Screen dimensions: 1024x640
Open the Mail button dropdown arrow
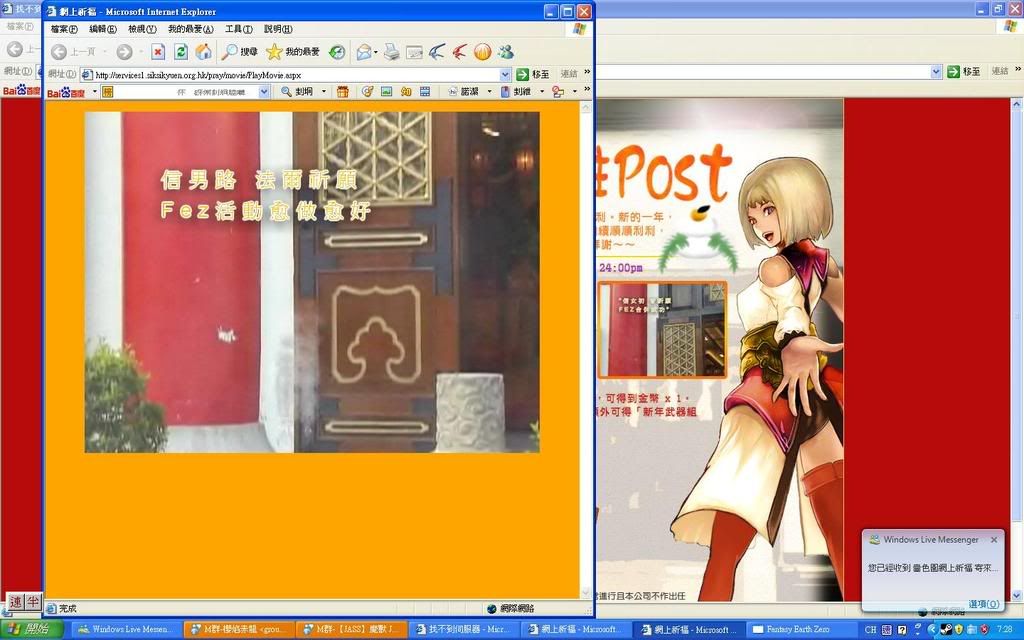[376, 52]
